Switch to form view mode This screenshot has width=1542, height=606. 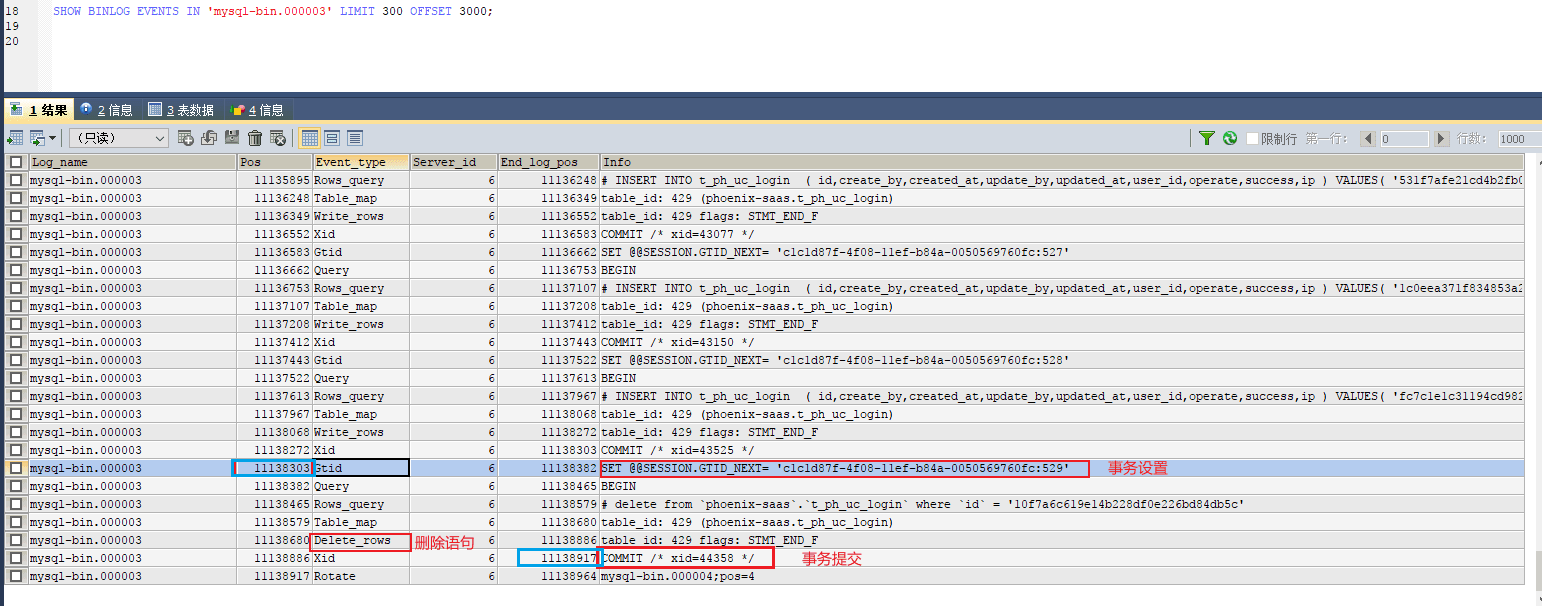[x=332, y=138]
